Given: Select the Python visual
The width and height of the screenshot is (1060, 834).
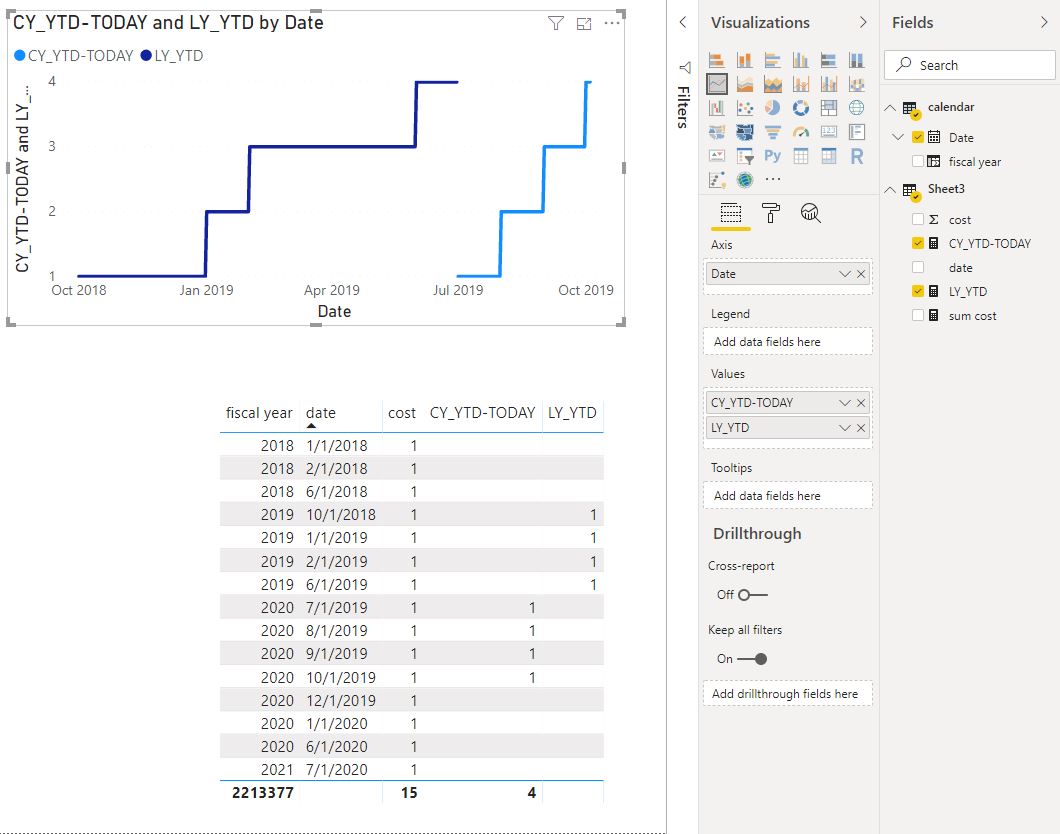Looking at the screenshot, I should point(773,156).
